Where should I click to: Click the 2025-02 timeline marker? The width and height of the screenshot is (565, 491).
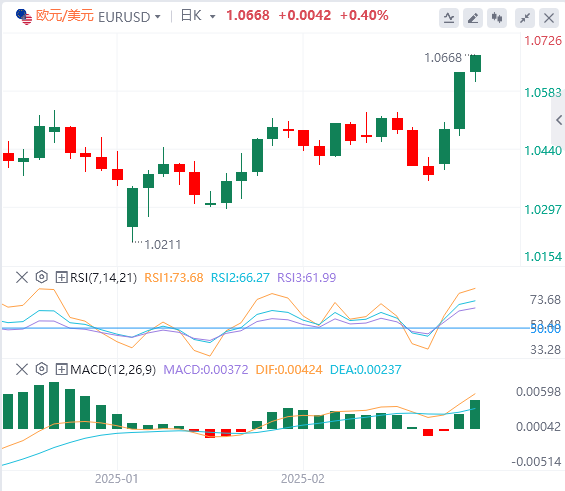[303, 479]
